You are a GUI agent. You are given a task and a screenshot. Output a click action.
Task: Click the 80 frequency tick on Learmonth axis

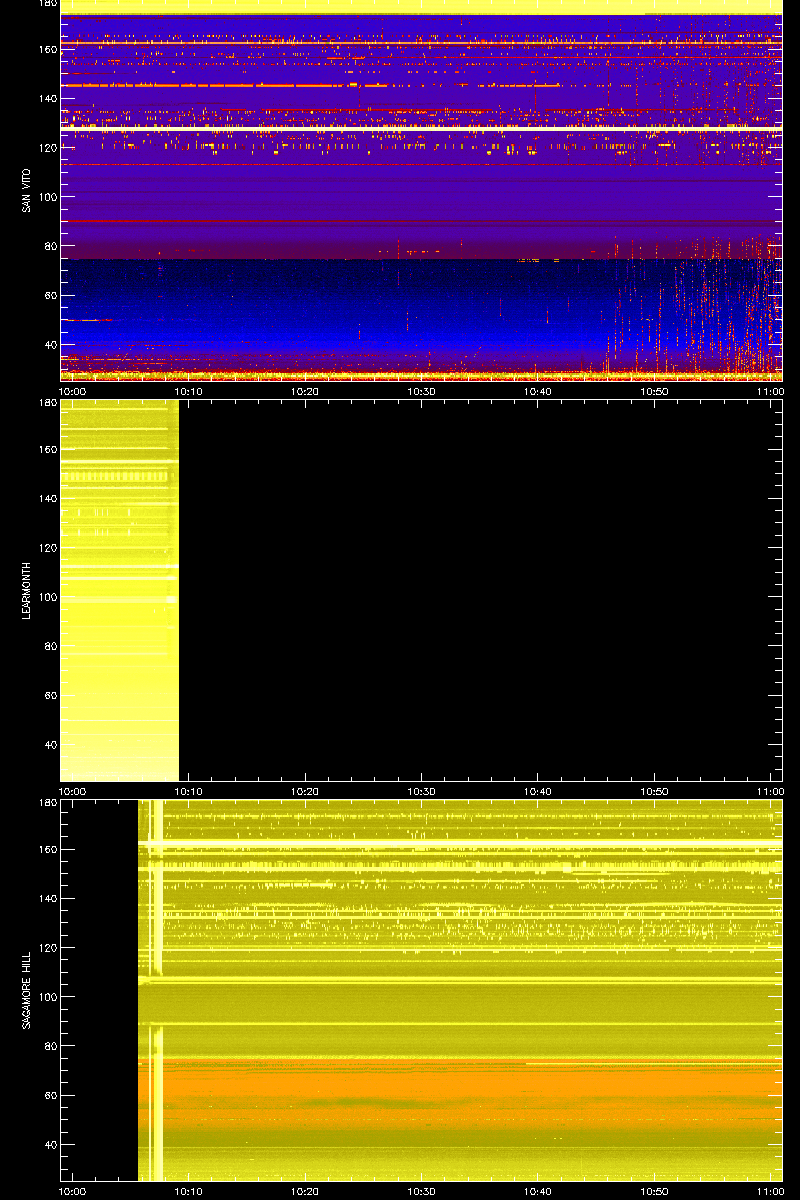click(49, 646)
